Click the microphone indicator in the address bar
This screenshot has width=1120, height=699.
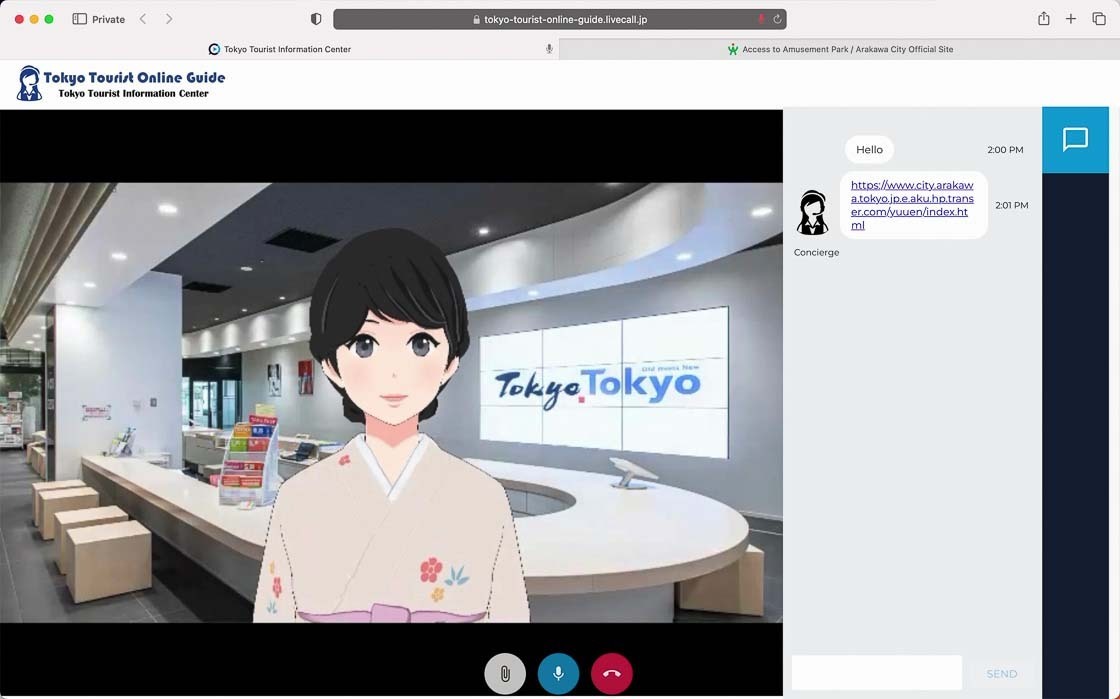coord(761,19)
